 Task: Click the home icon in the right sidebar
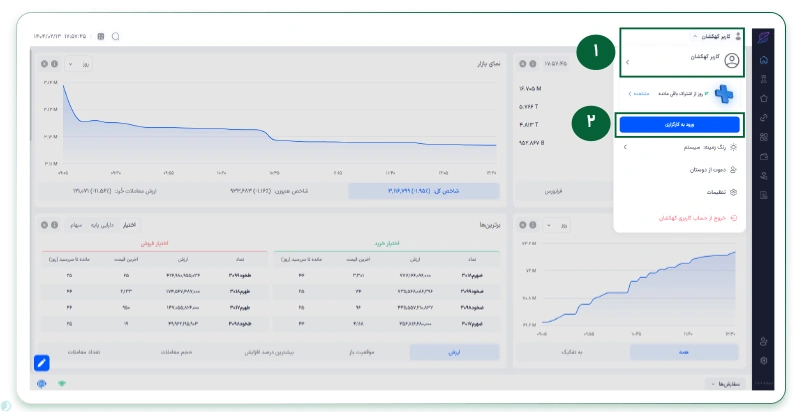click(764, 61)
